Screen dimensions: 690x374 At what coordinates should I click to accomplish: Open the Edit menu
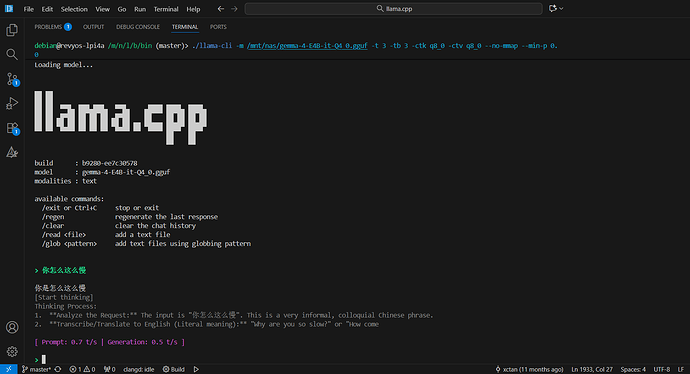click(x=47, y=9)
